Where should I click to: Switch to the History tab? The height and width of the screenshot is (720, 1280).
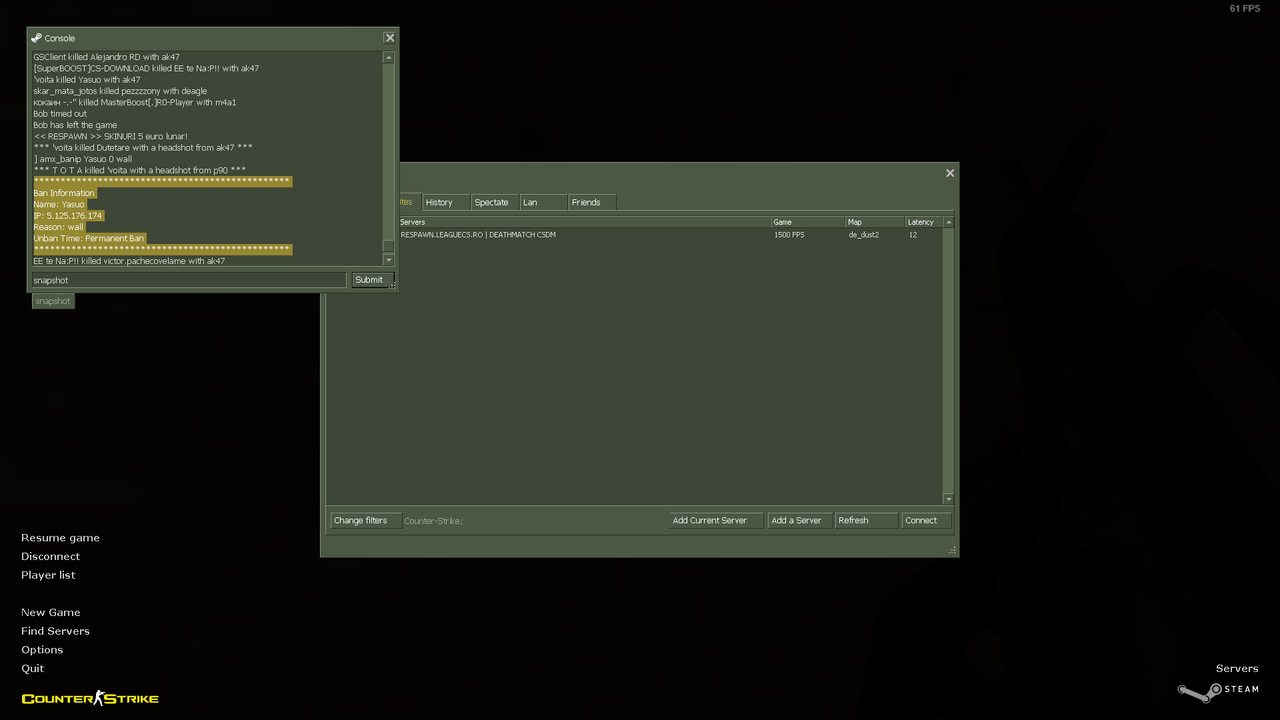[446, 202]
